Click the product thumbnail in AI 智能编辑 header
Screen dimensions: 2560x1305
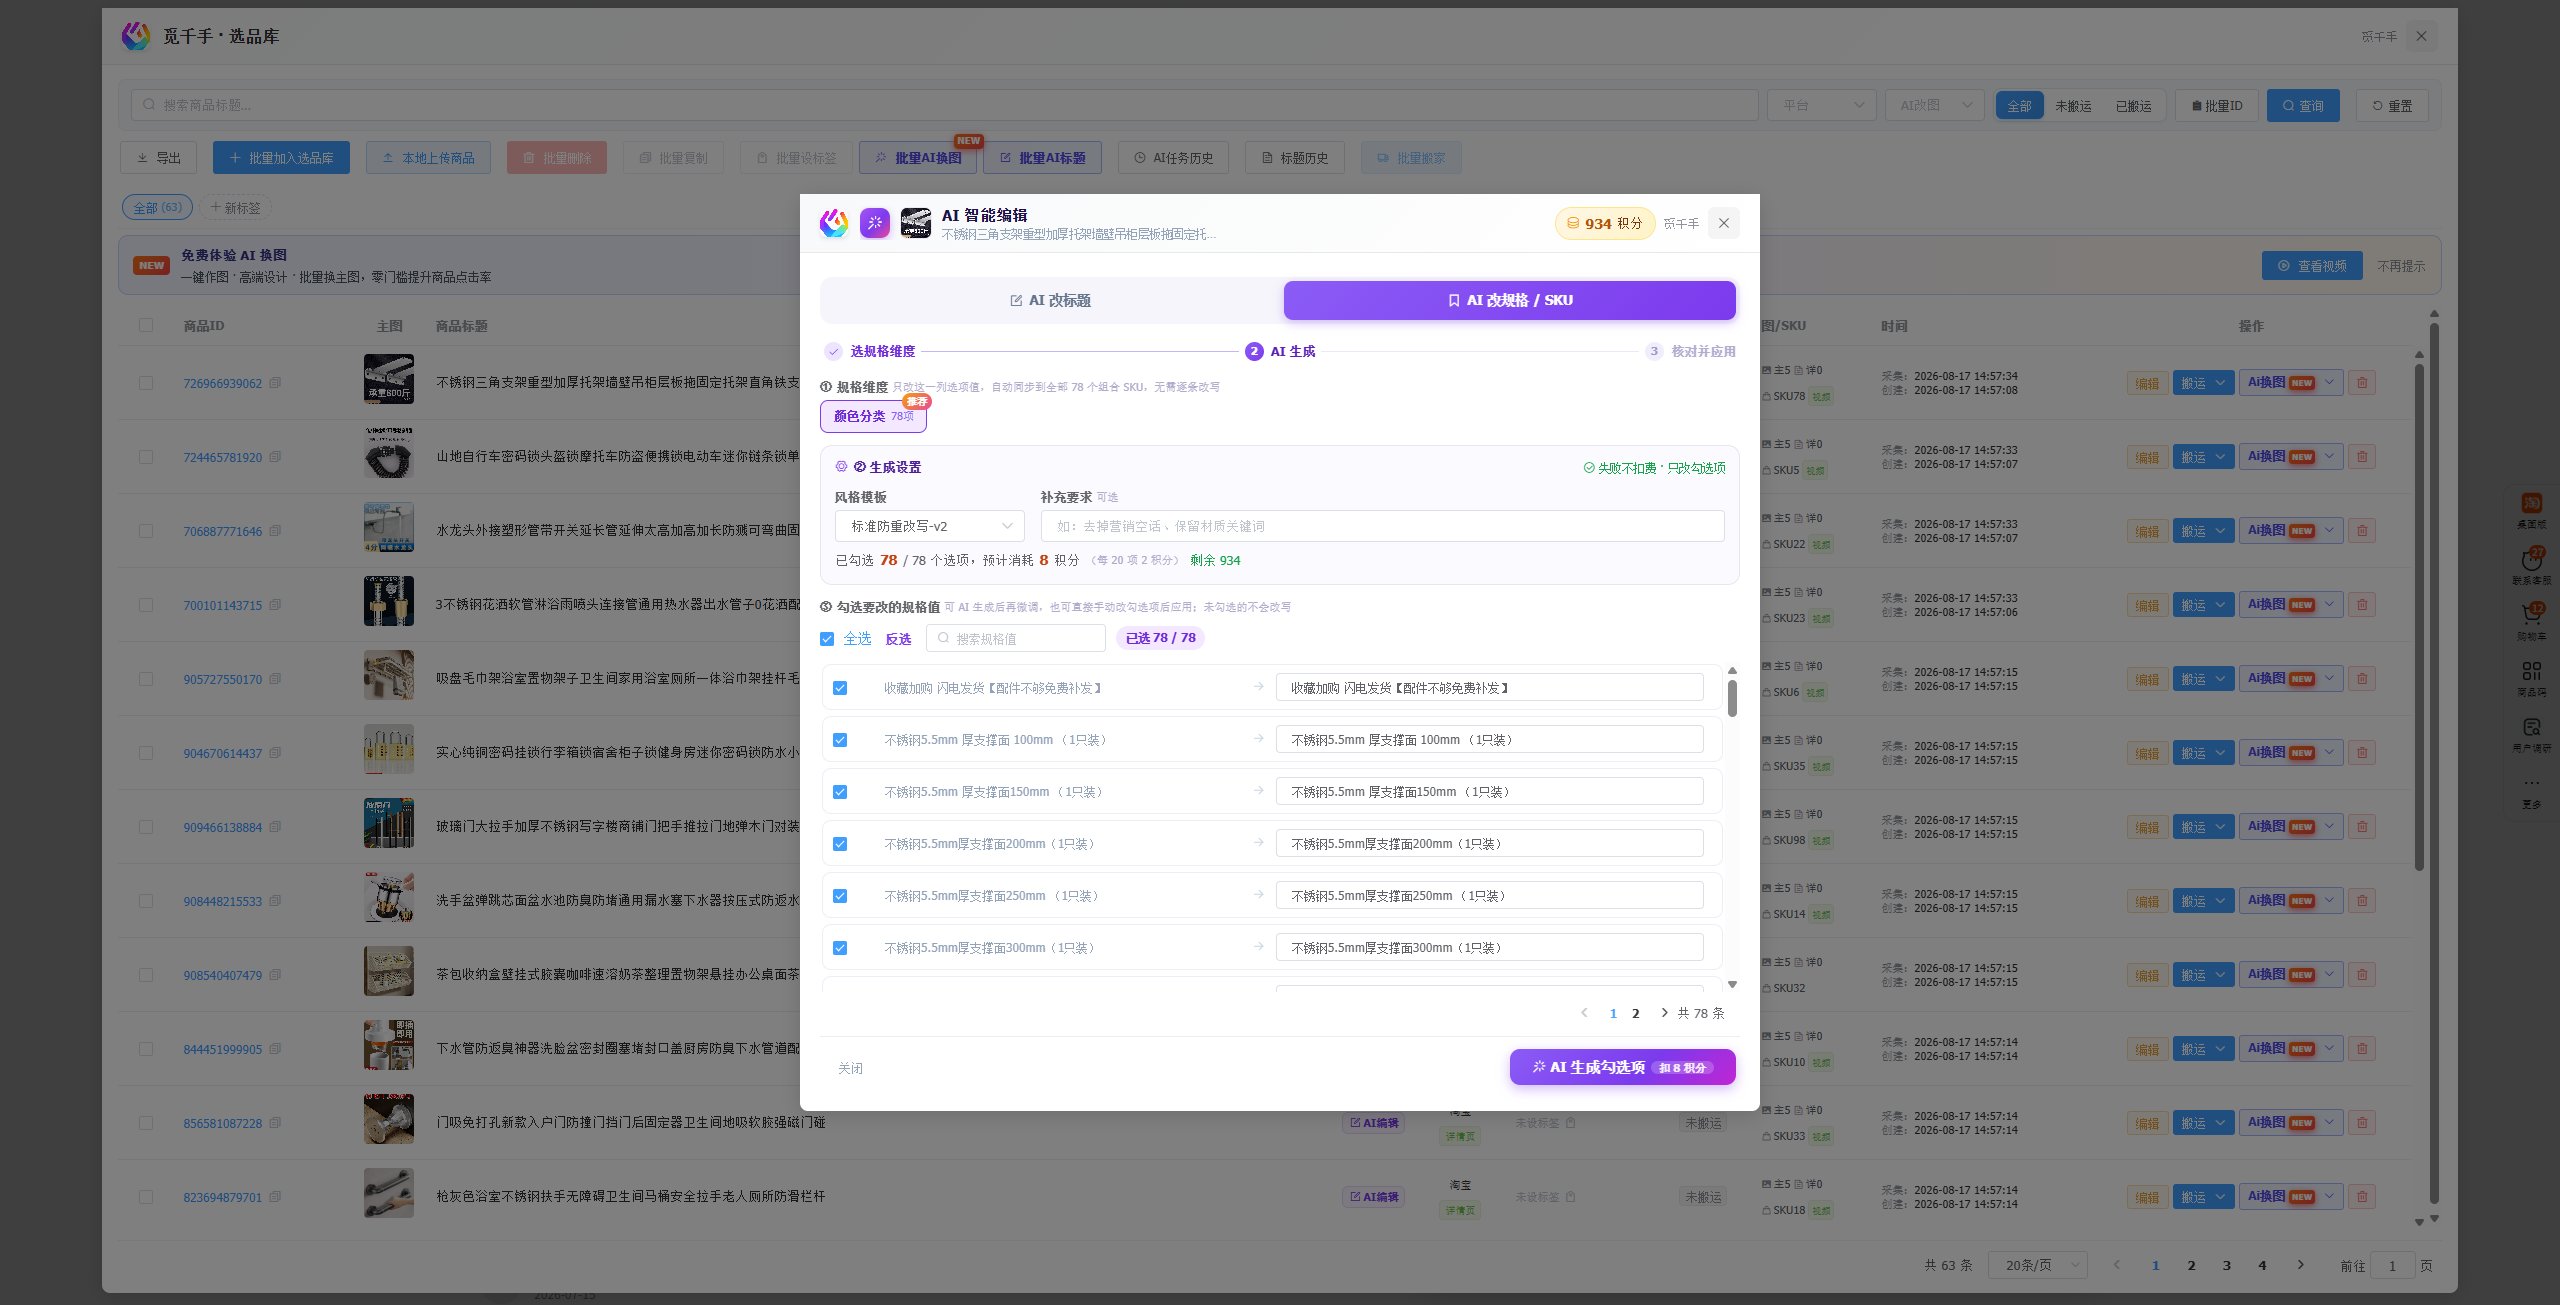(x=915, y=223)
